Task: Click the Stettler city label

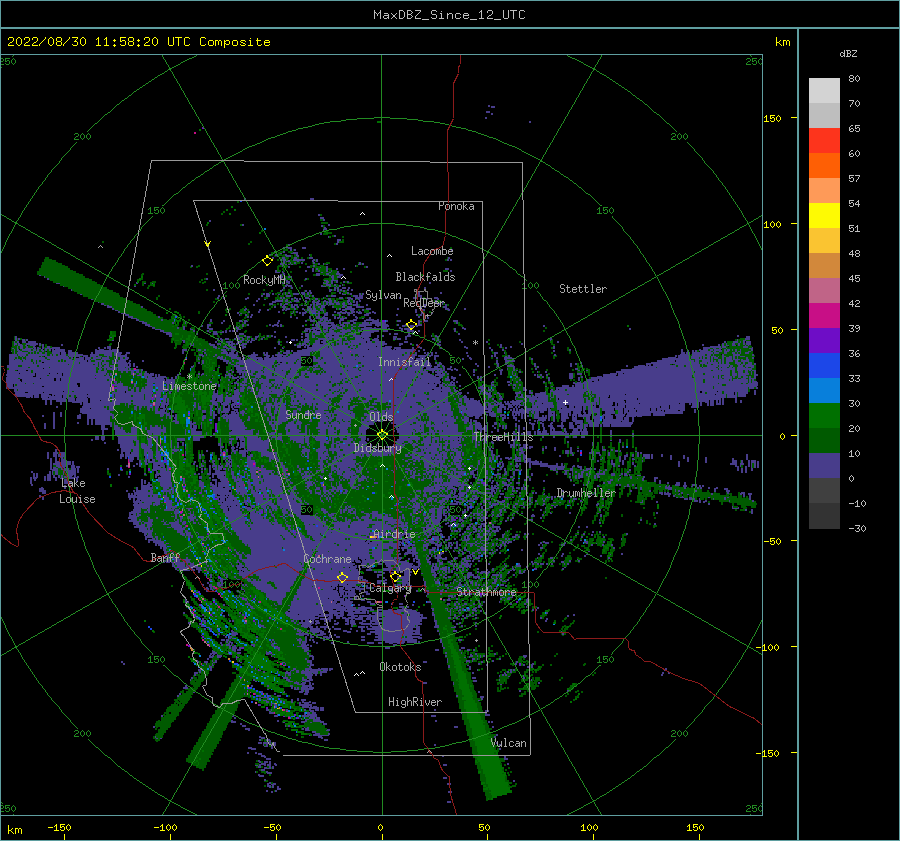Action: 583,289
